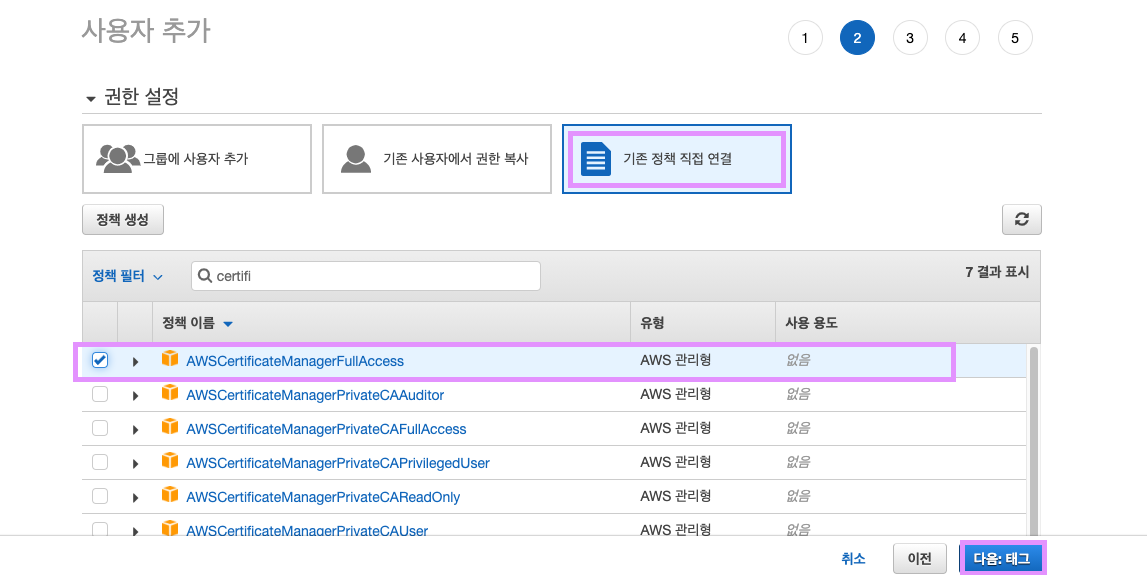The image size is (1147, 575).
Task: Select 그룹에 사용자 추가 option
Action: pos(197,159)
